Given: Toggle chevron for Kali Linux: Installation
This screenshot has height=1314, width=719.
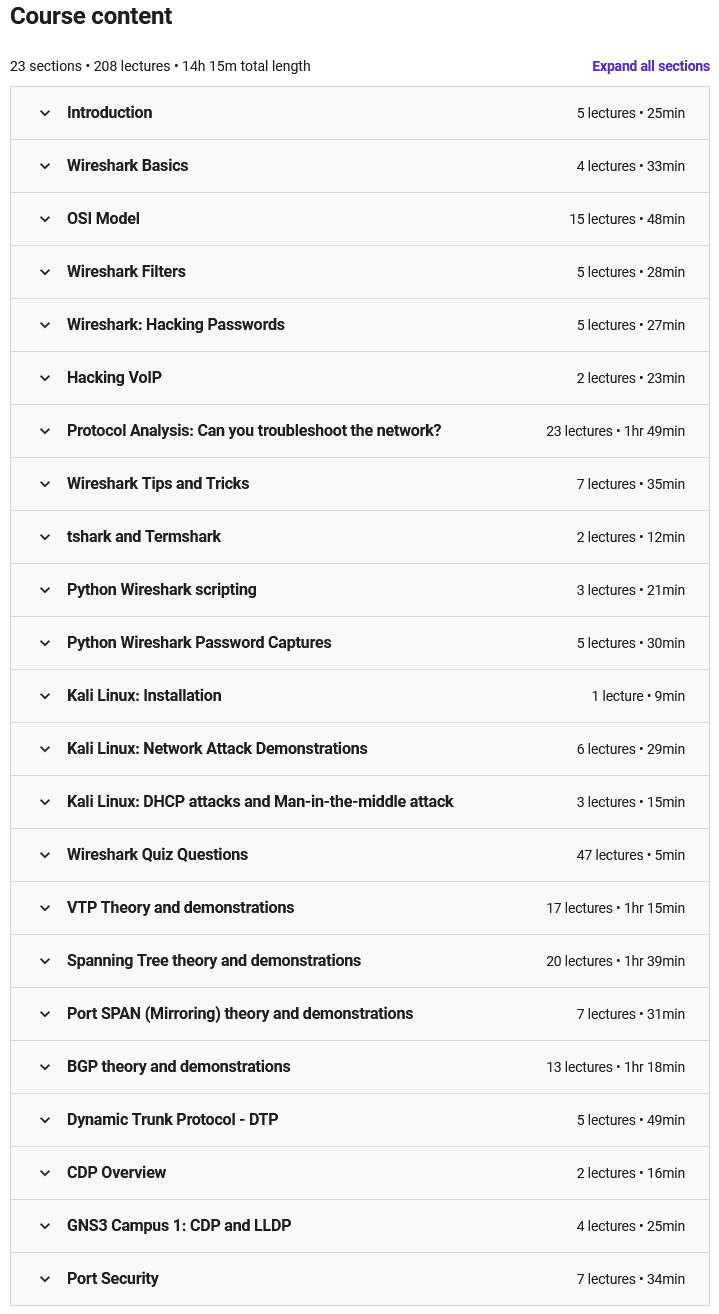Looking at the screenshot, I should [45, 696].
